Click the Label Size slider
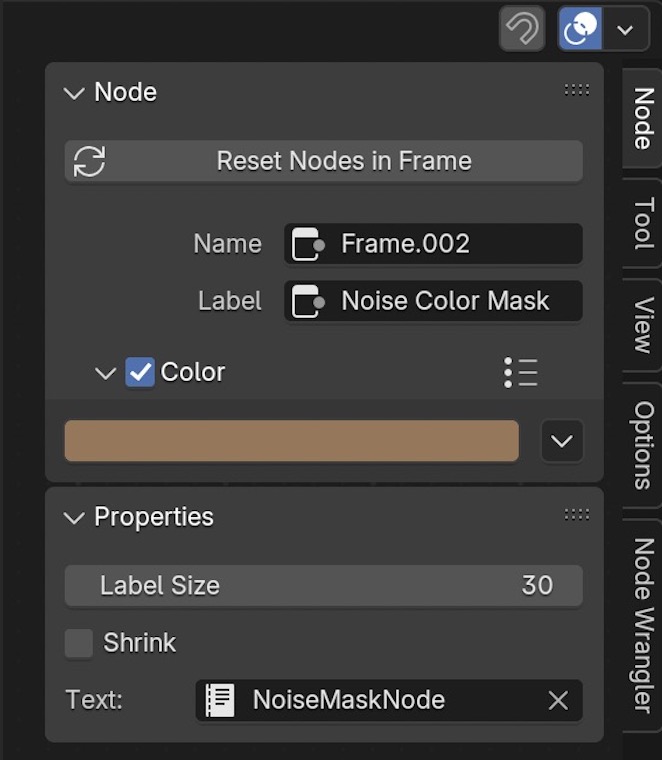This screenshot has width=662, height=760. point(324,586)
